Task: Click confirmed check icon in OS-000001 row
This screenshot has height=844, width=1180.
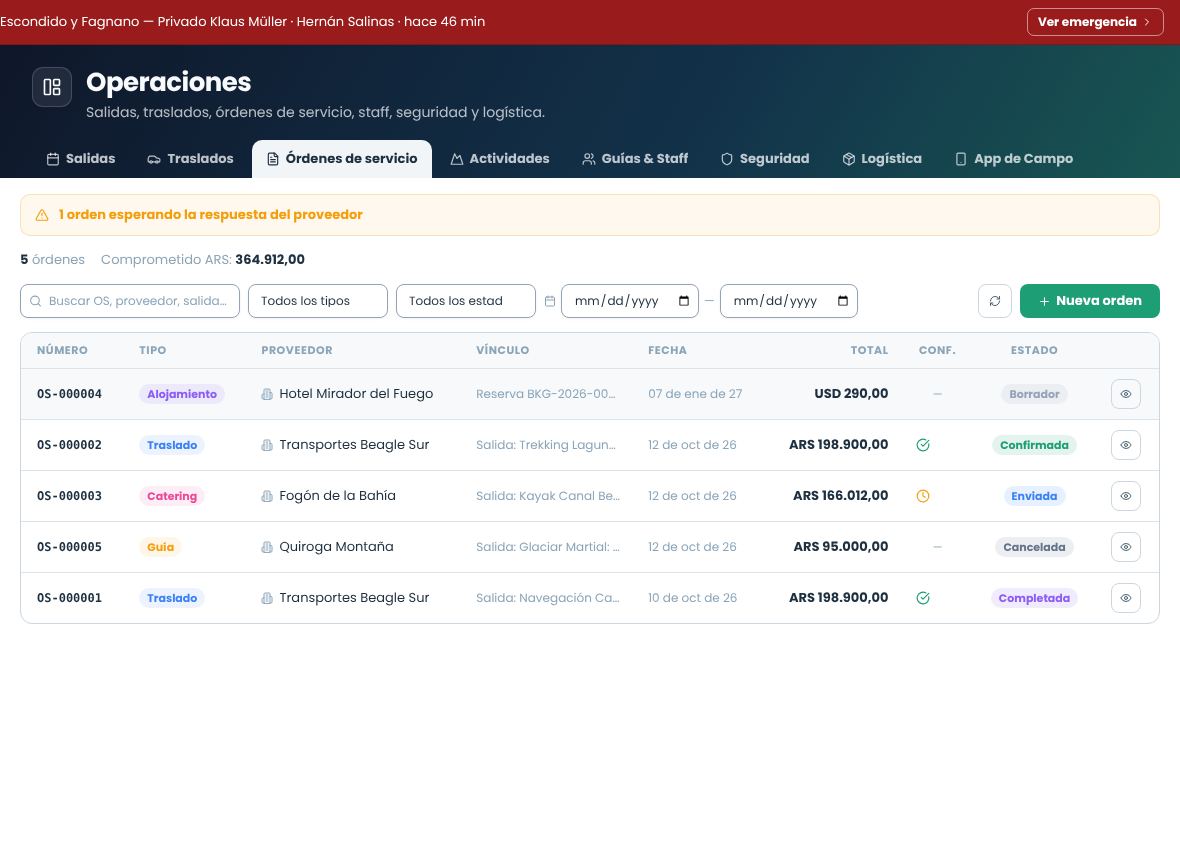Action: click(x=923, y=598)
